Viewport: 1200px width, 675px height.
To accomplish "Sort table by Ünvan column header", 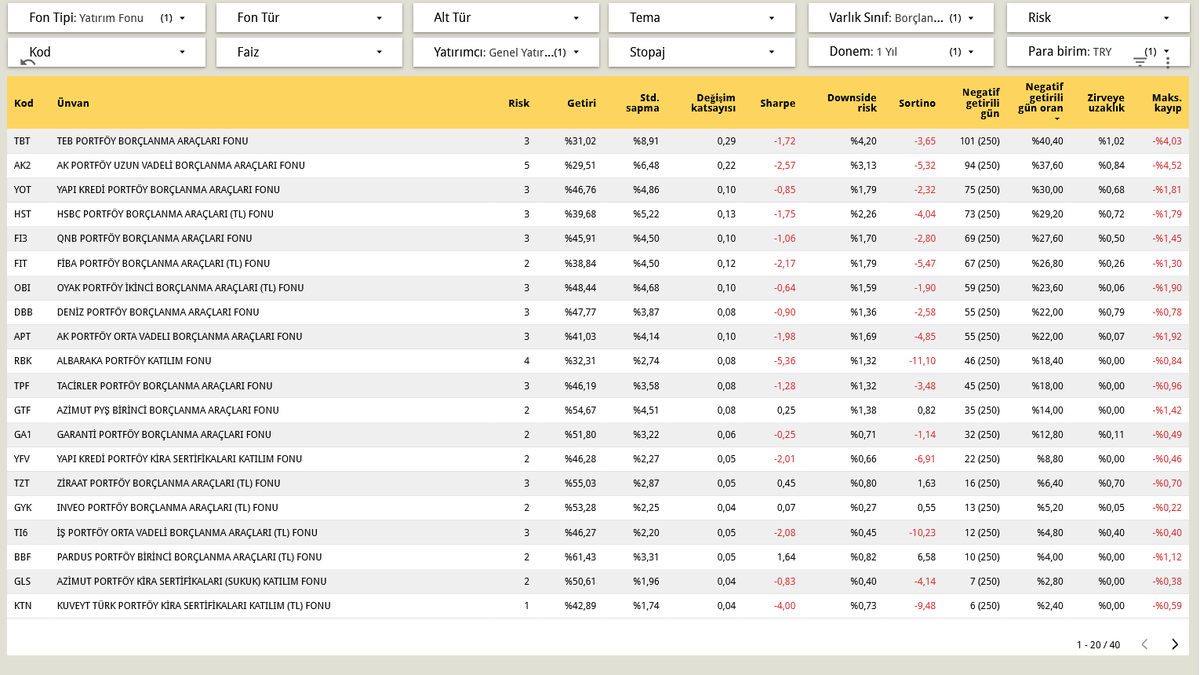I will pyautogui.click(x=73, y=103).
